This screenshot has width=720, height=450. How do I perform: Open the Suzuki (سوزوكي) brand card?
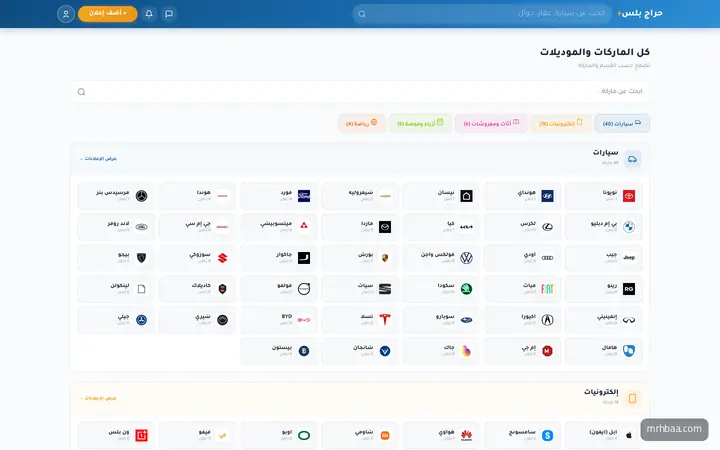coord(197,258)
